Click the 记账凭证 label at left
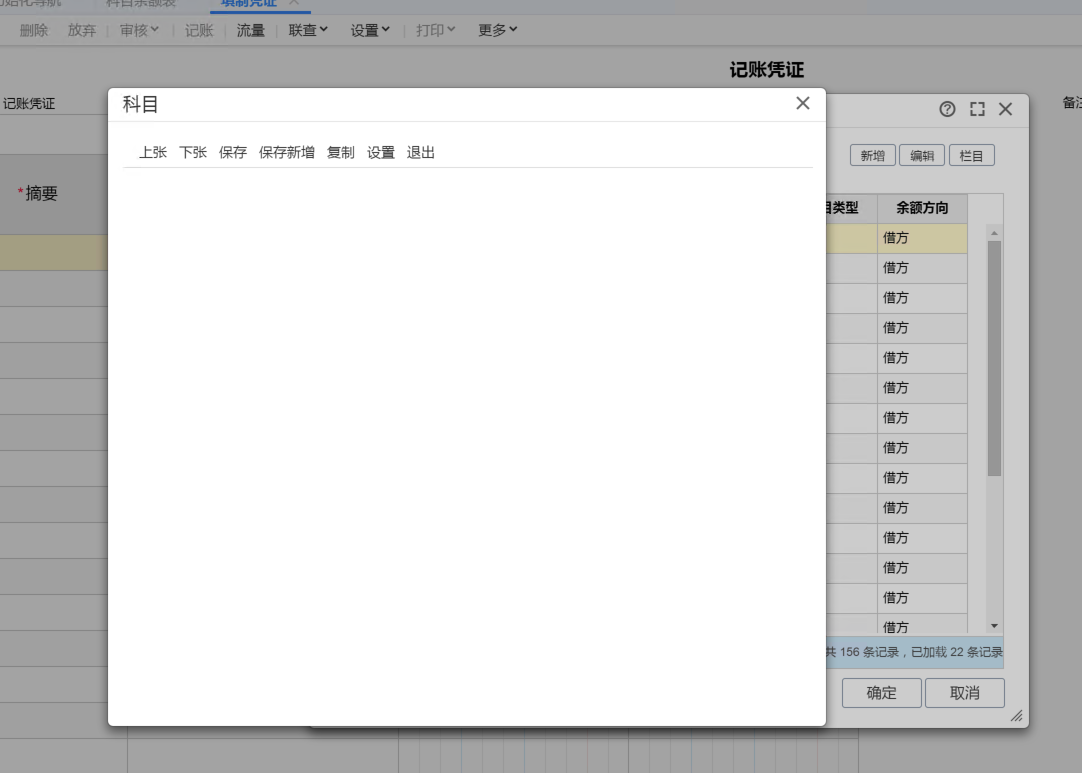This screenshot has width=1082, height=773. (29, 104)
